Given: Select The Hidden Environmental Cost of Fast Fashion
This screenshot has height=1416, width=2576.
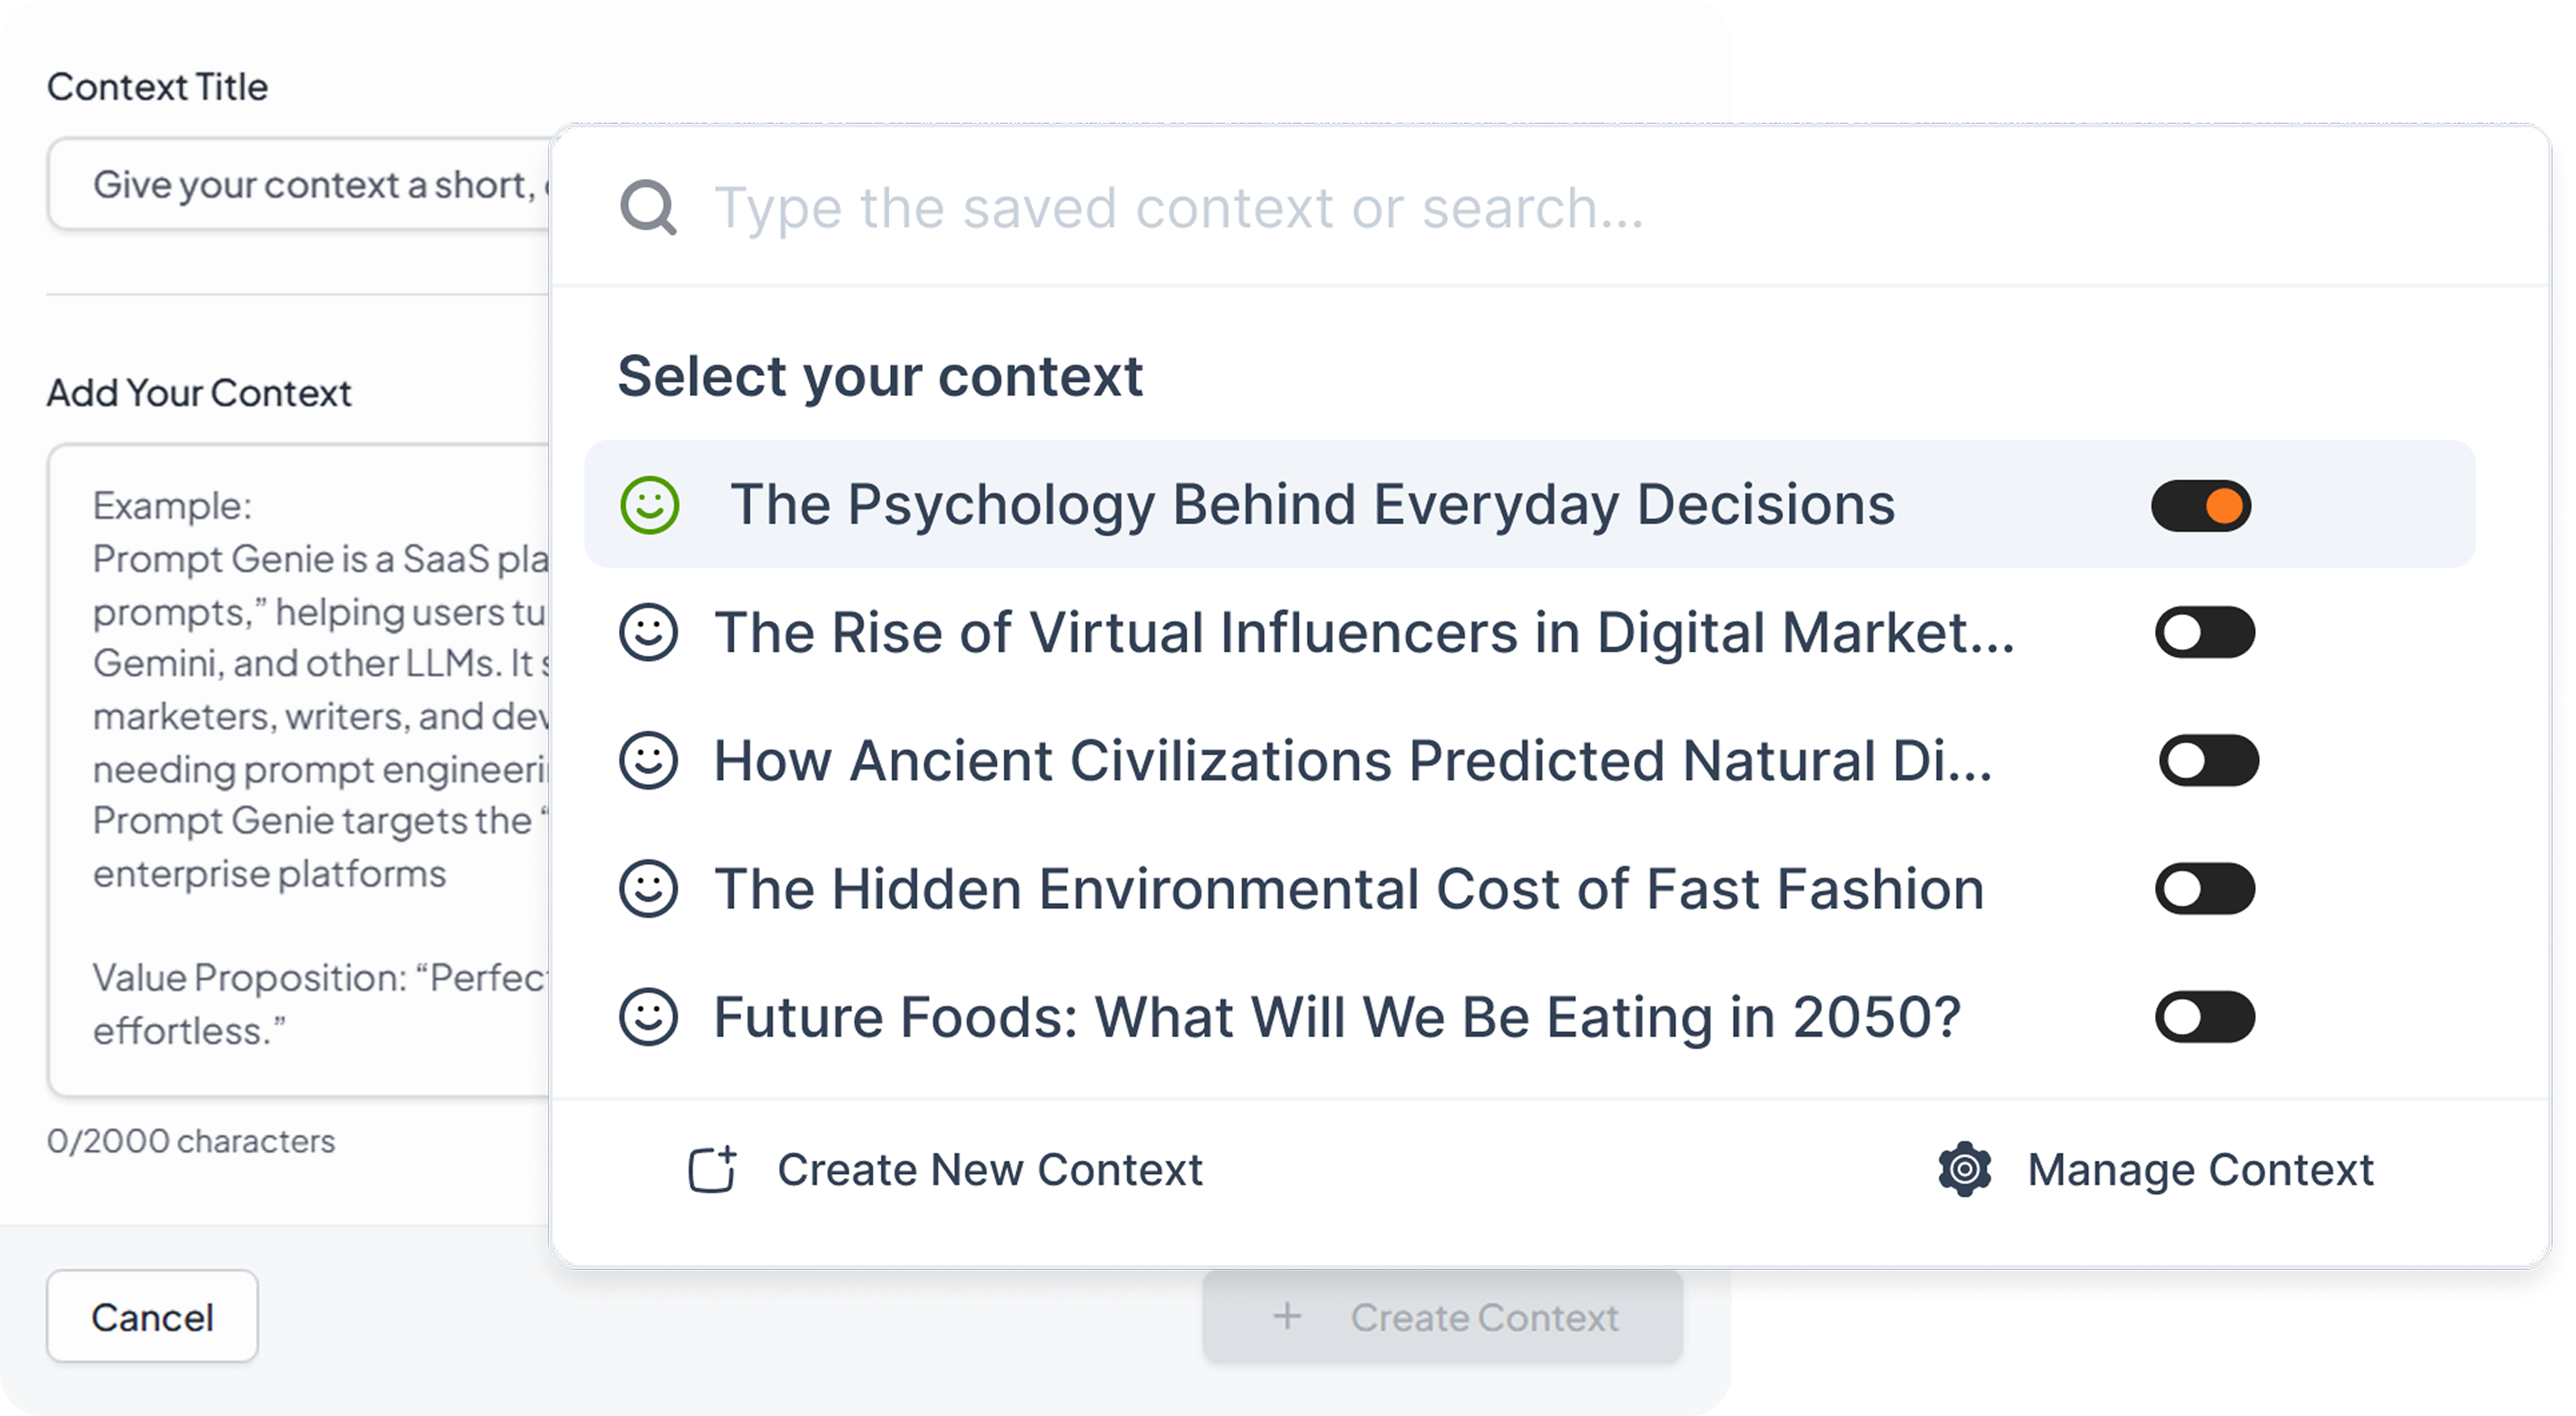Looking at the screenshot, I should coord(1348,889).
